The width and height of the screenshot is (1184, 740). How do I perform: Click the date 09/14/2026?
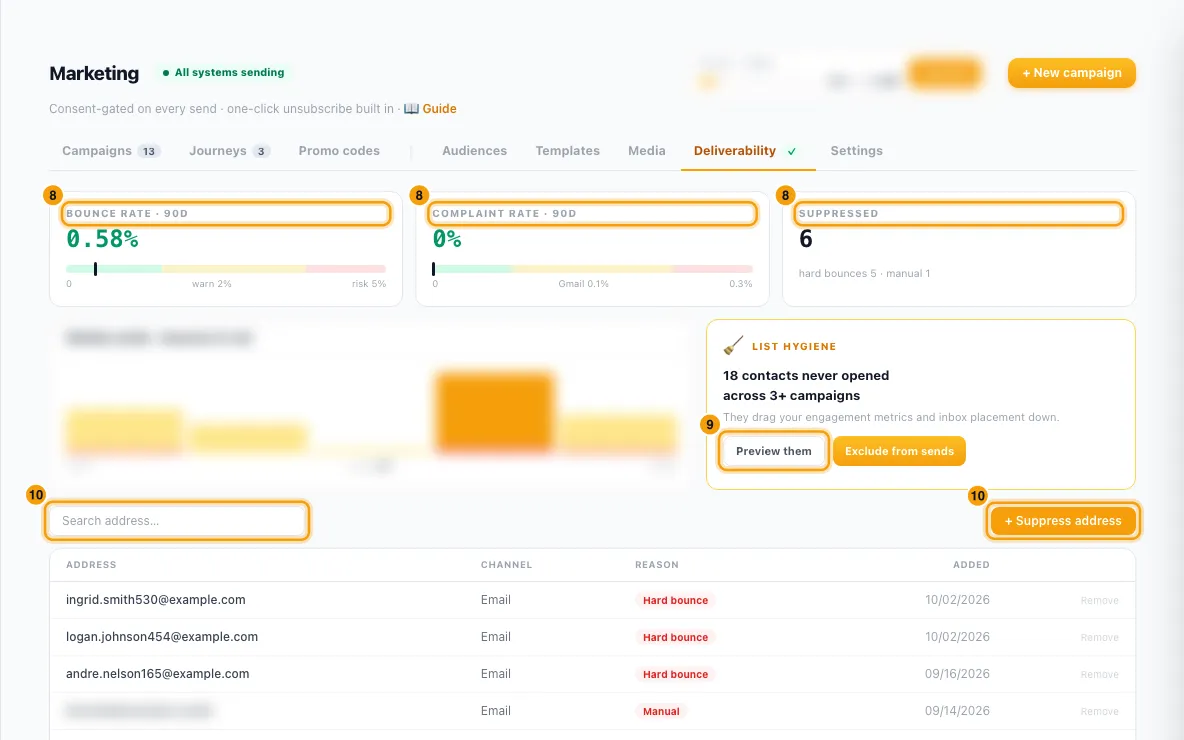pyautogui.click(x=957, y=711)
